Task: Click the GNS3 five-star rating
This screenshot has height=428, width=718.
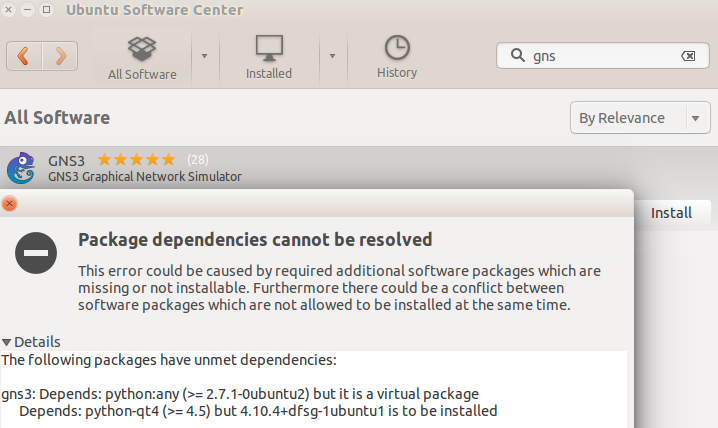Action: pyautogui.click(x=136, y=159)
